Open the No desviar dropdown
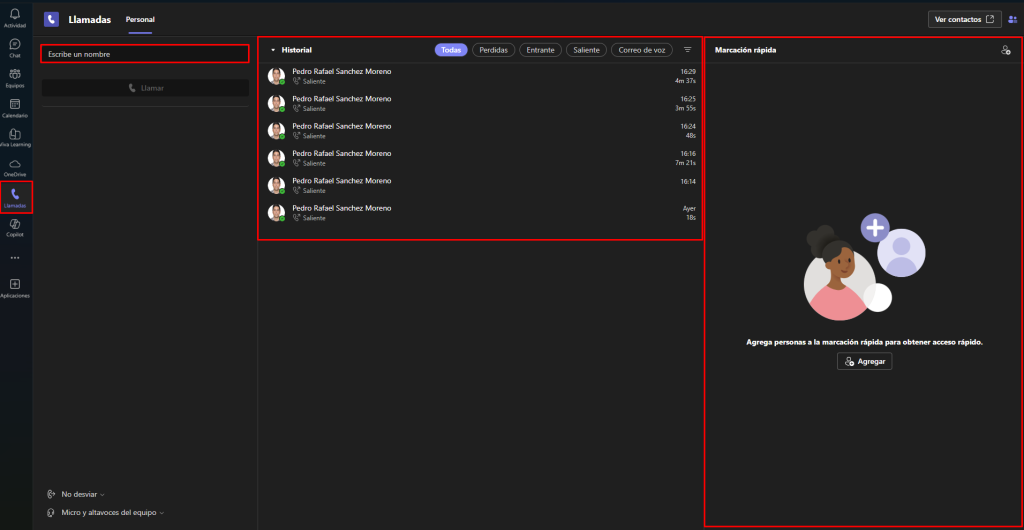This screenshot has width=1024, height=530. pyautogui.click(x=82, y=494)
